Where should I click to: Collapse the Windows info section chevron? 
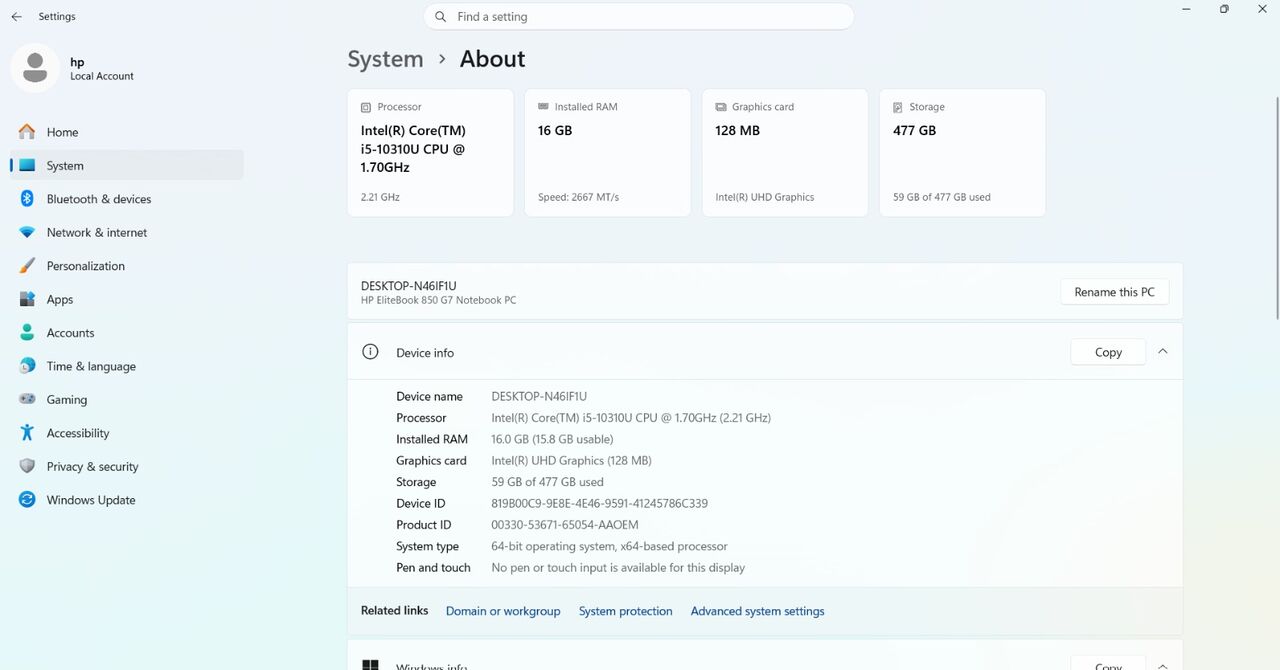[x=1162, y=665]
